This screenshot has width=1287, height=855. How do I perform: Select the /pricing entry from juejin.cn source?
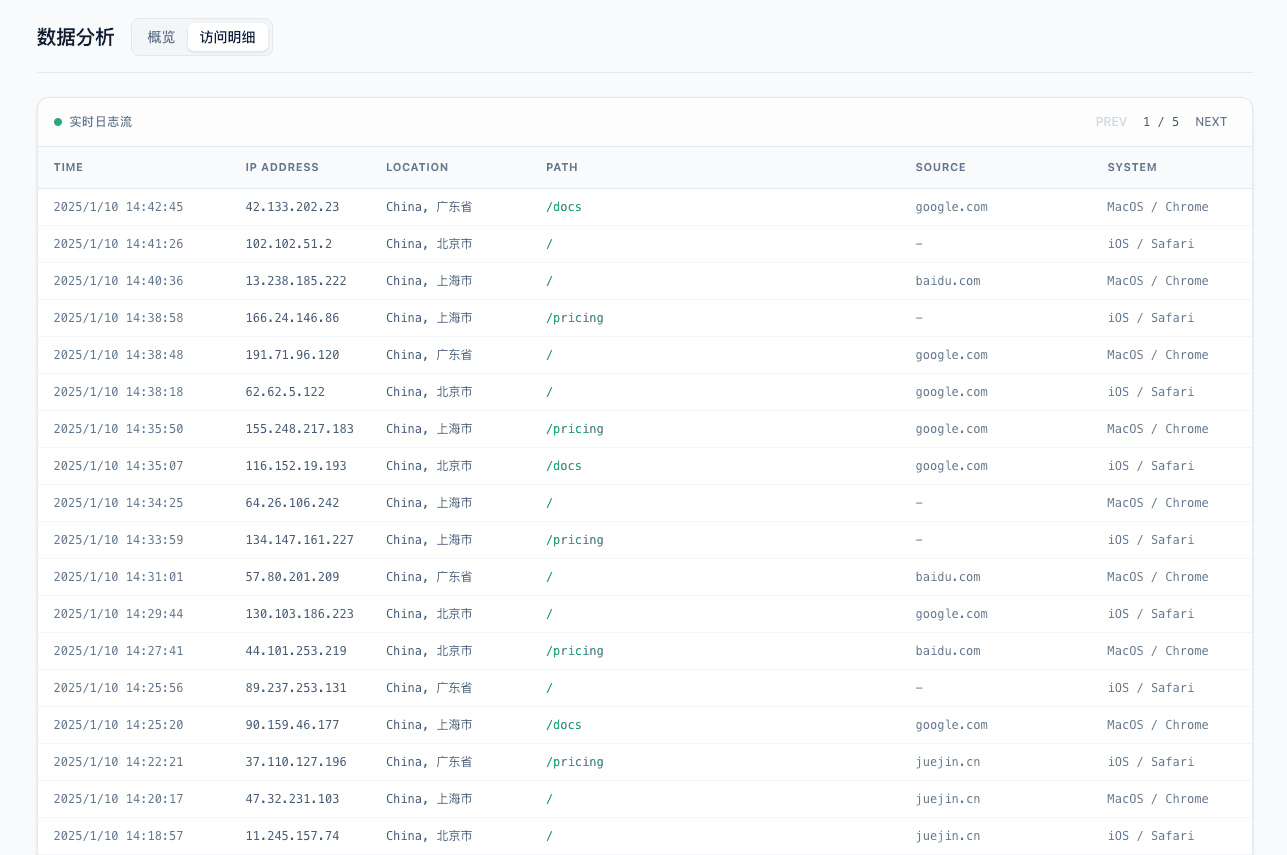click(x=575, y=761)
